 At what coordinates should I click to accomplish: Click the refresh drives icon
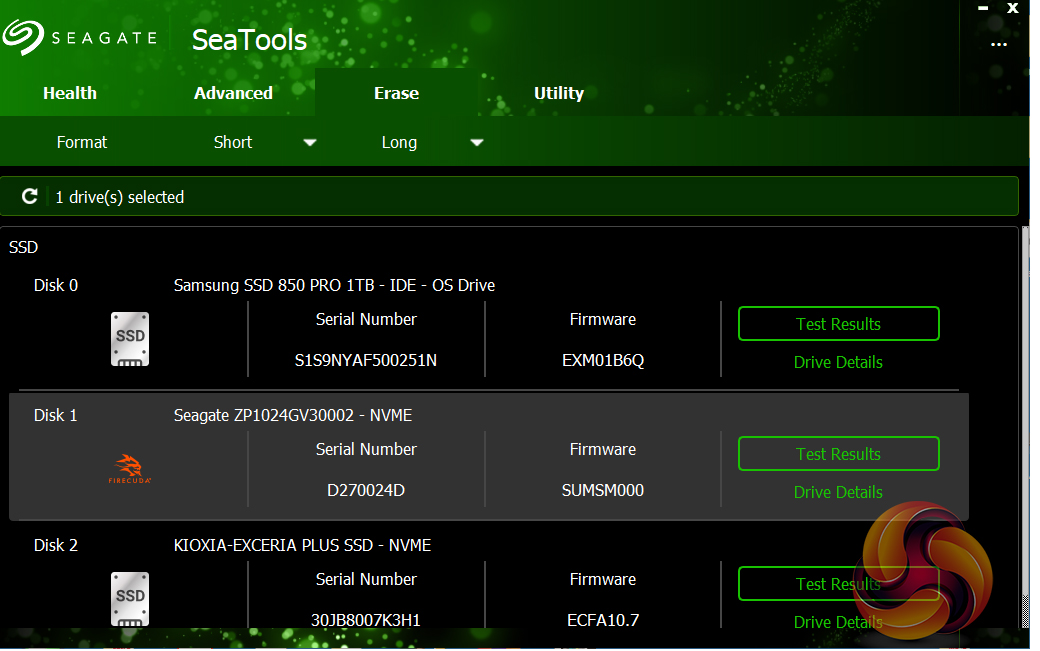coord(30,196)
